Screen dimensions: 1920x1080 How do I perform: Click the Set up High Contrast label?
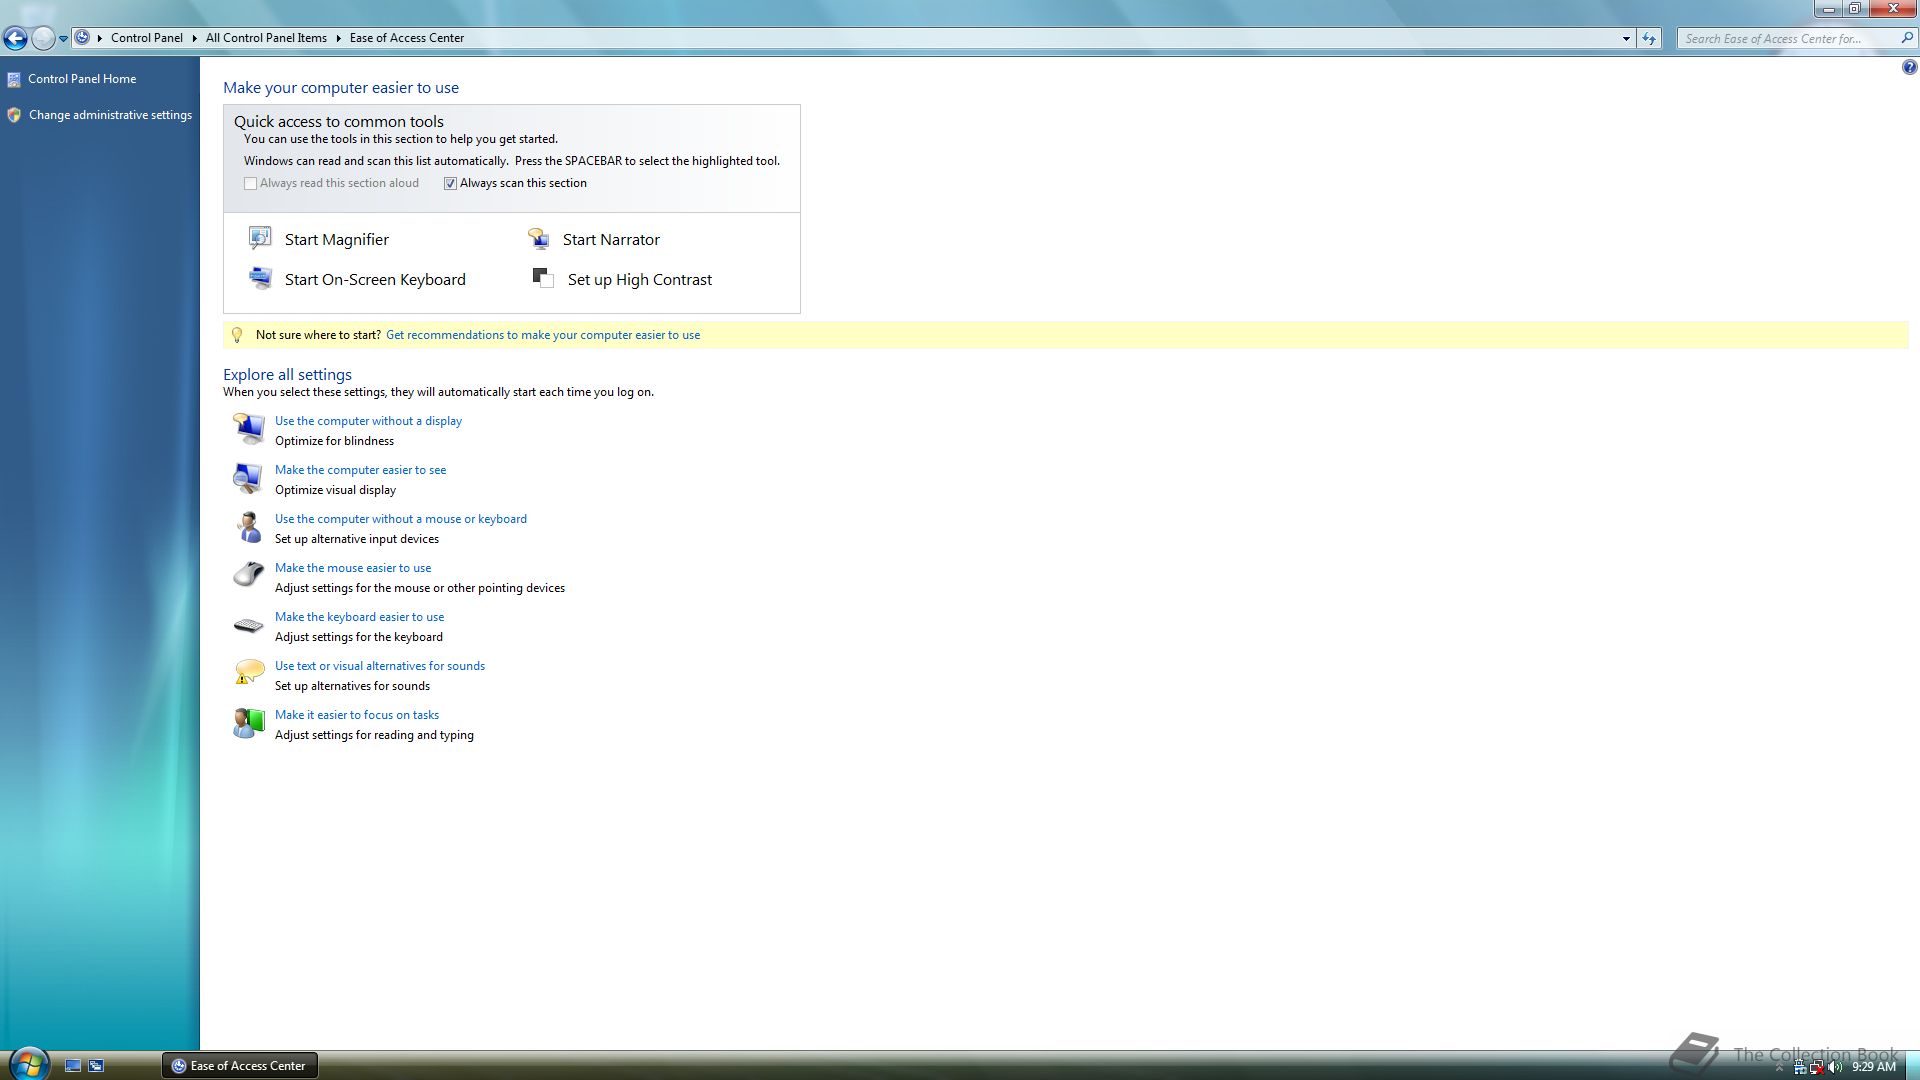(640, 280)
